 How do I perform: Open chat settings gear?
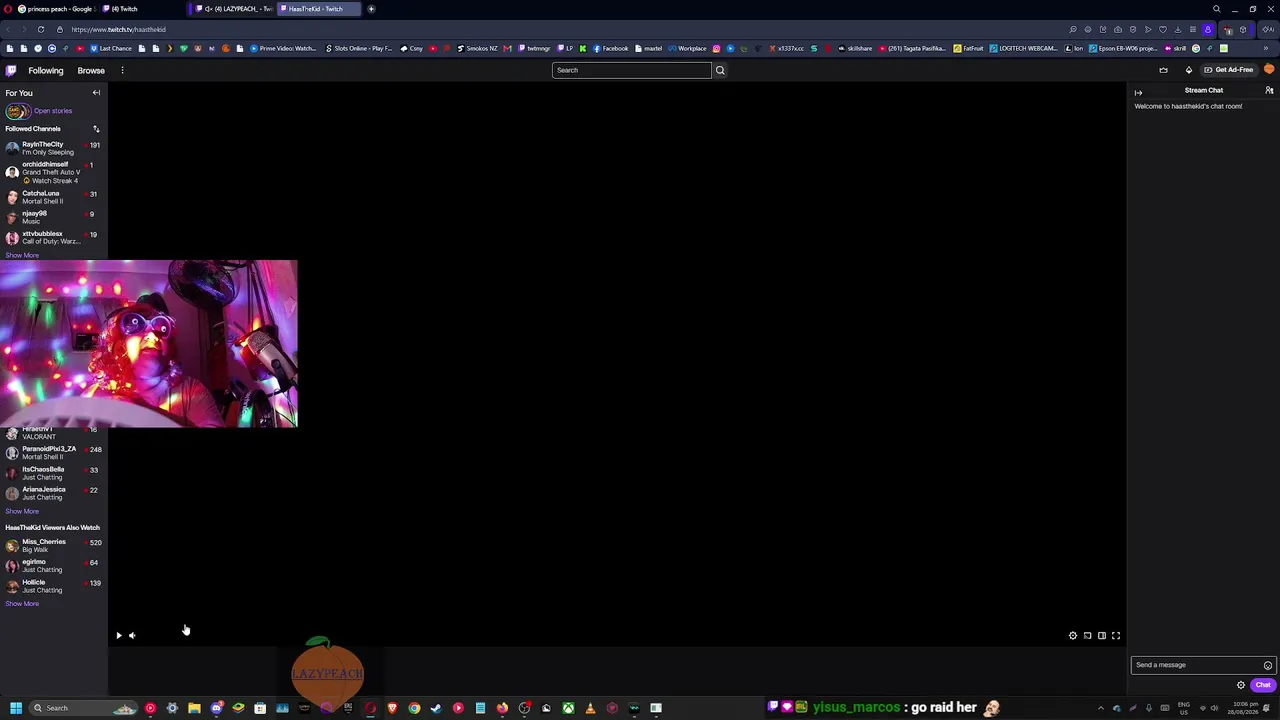tap(1241, 685)
